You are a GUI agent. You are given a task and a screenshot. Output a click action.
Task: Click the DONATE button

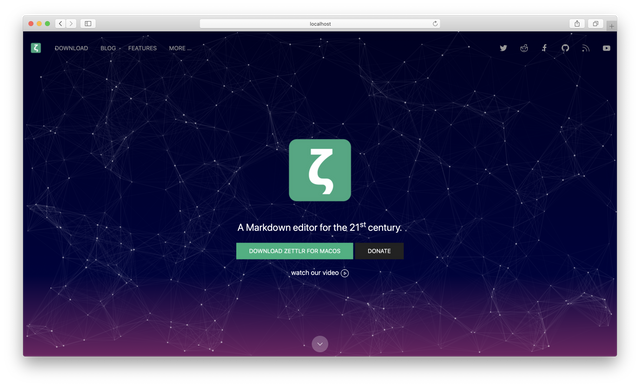click(x=379, y=251)
